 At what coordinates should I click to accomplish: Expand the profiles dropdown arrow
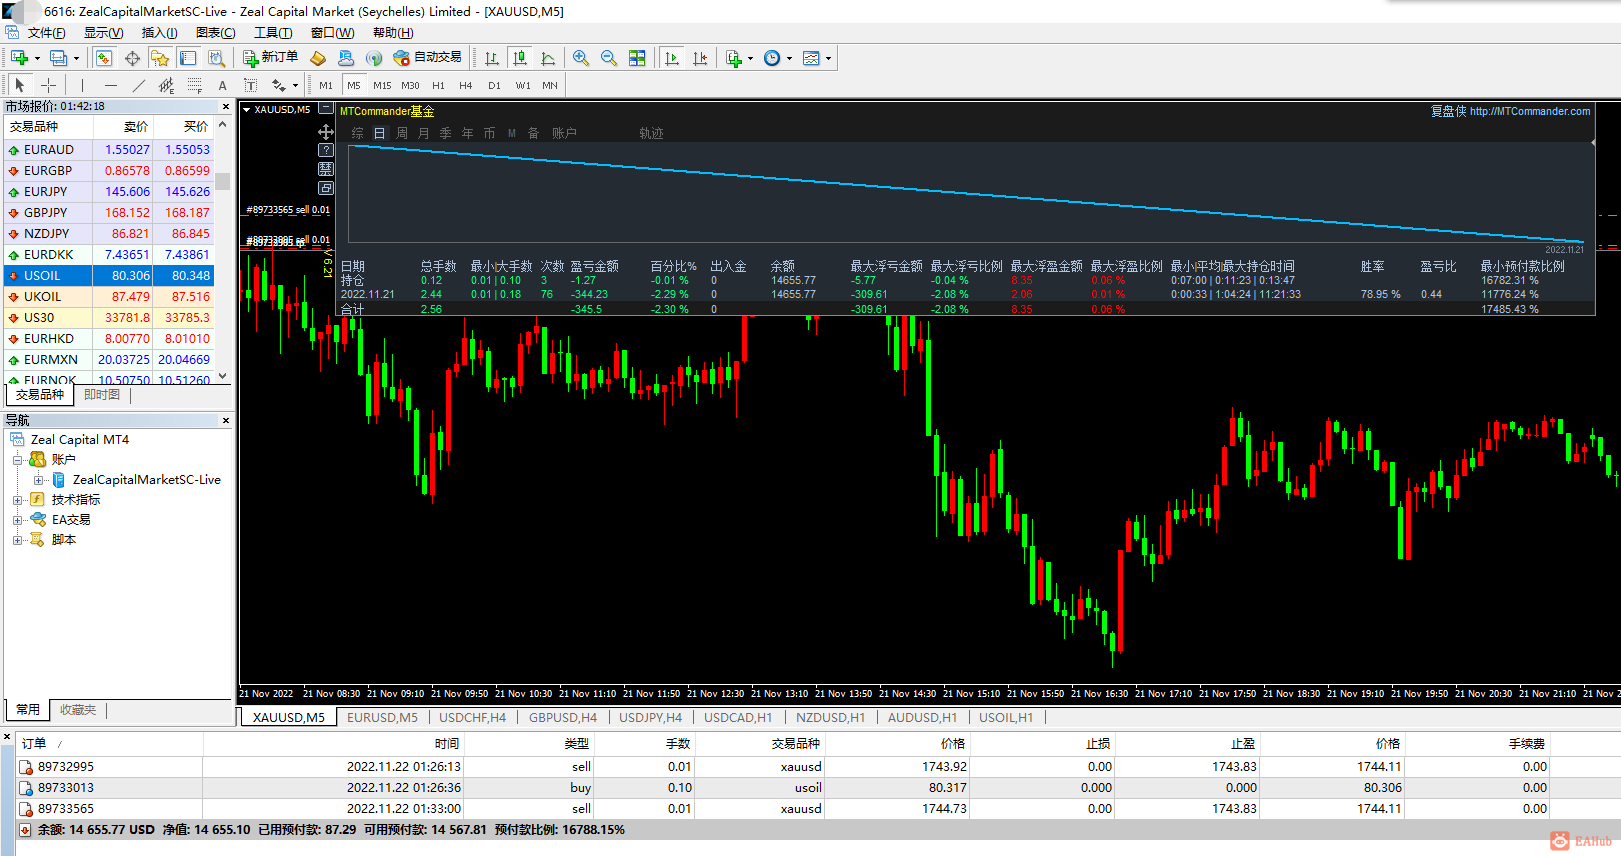pyautogui.click(x=76, y=58)
